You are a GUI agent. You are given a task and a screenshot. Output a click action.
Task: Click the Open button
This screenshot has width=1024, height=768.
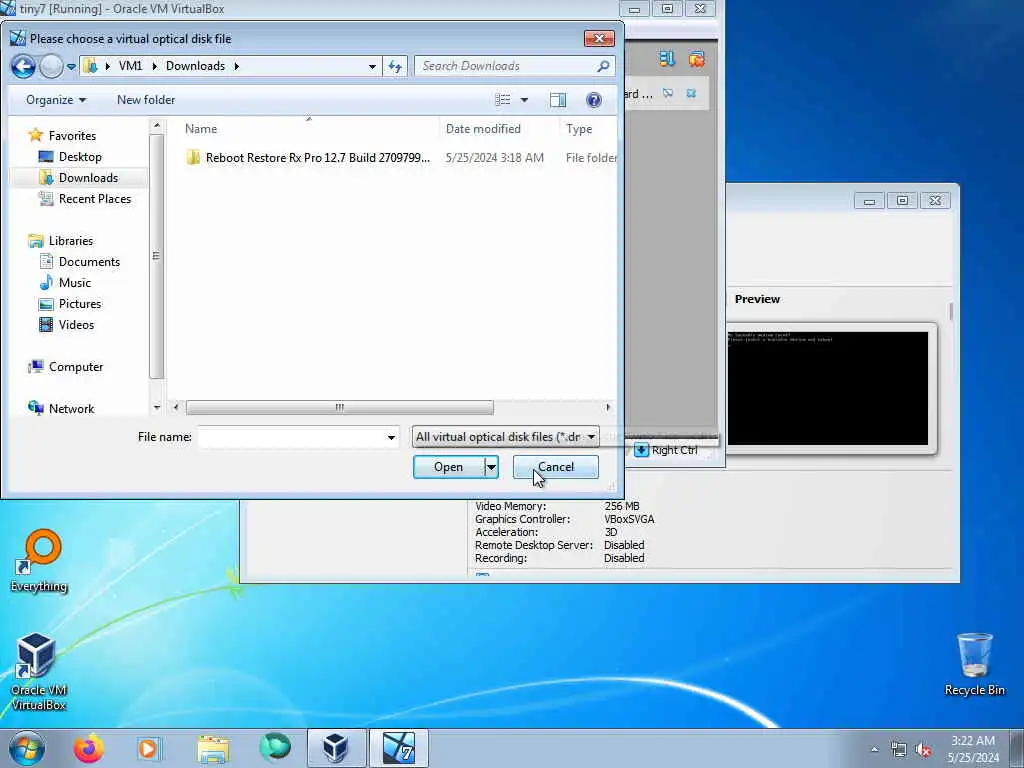(x=449, y=467)
